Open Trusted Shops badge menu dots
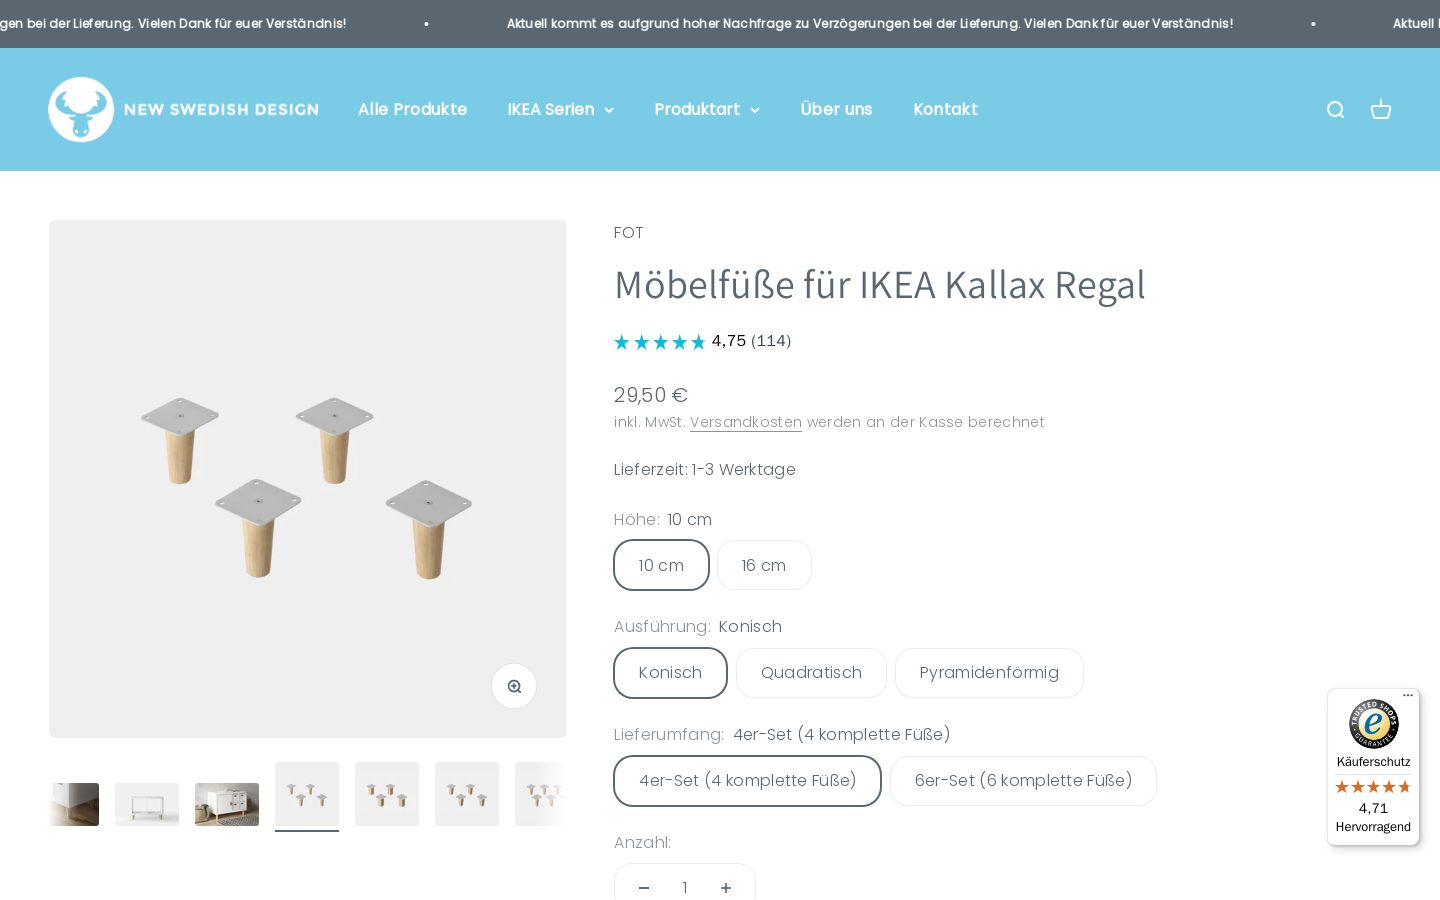Viewport: 1440px width, 900px height. 1408,696
